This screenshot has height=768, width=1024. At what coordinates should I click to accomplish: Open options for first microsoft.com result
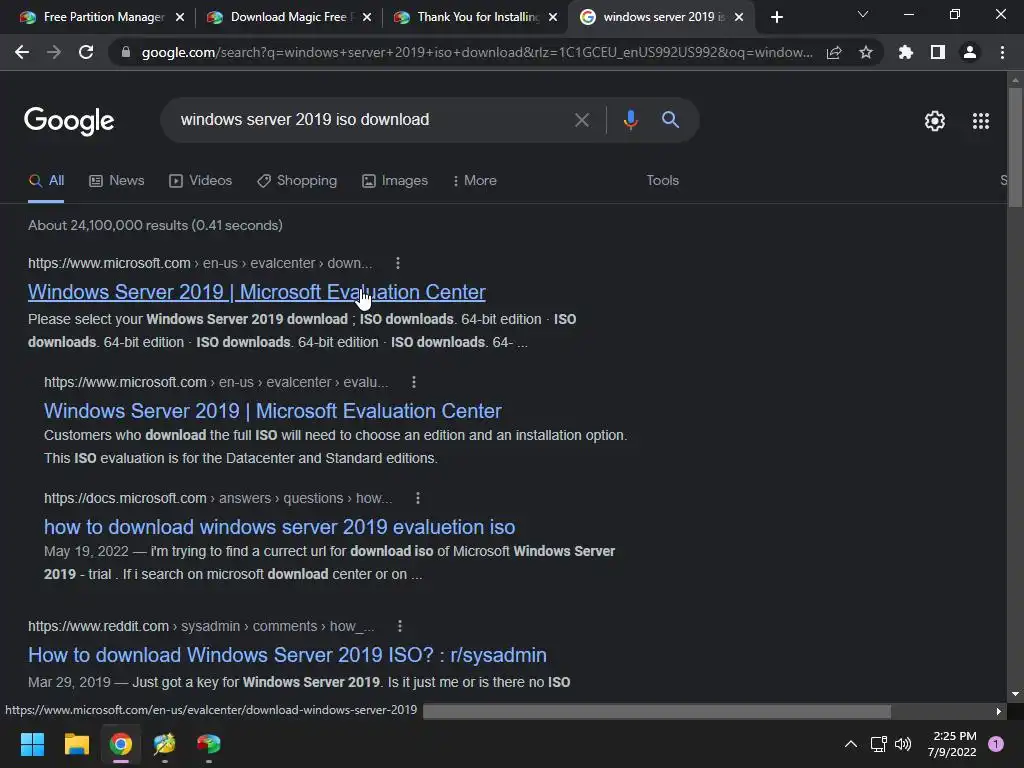[x=398, y=263]
